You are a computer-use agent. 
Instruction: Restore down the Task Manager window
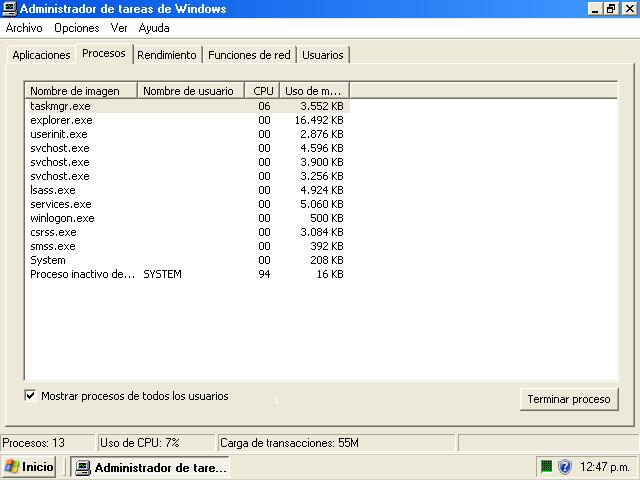click(611, 9)
